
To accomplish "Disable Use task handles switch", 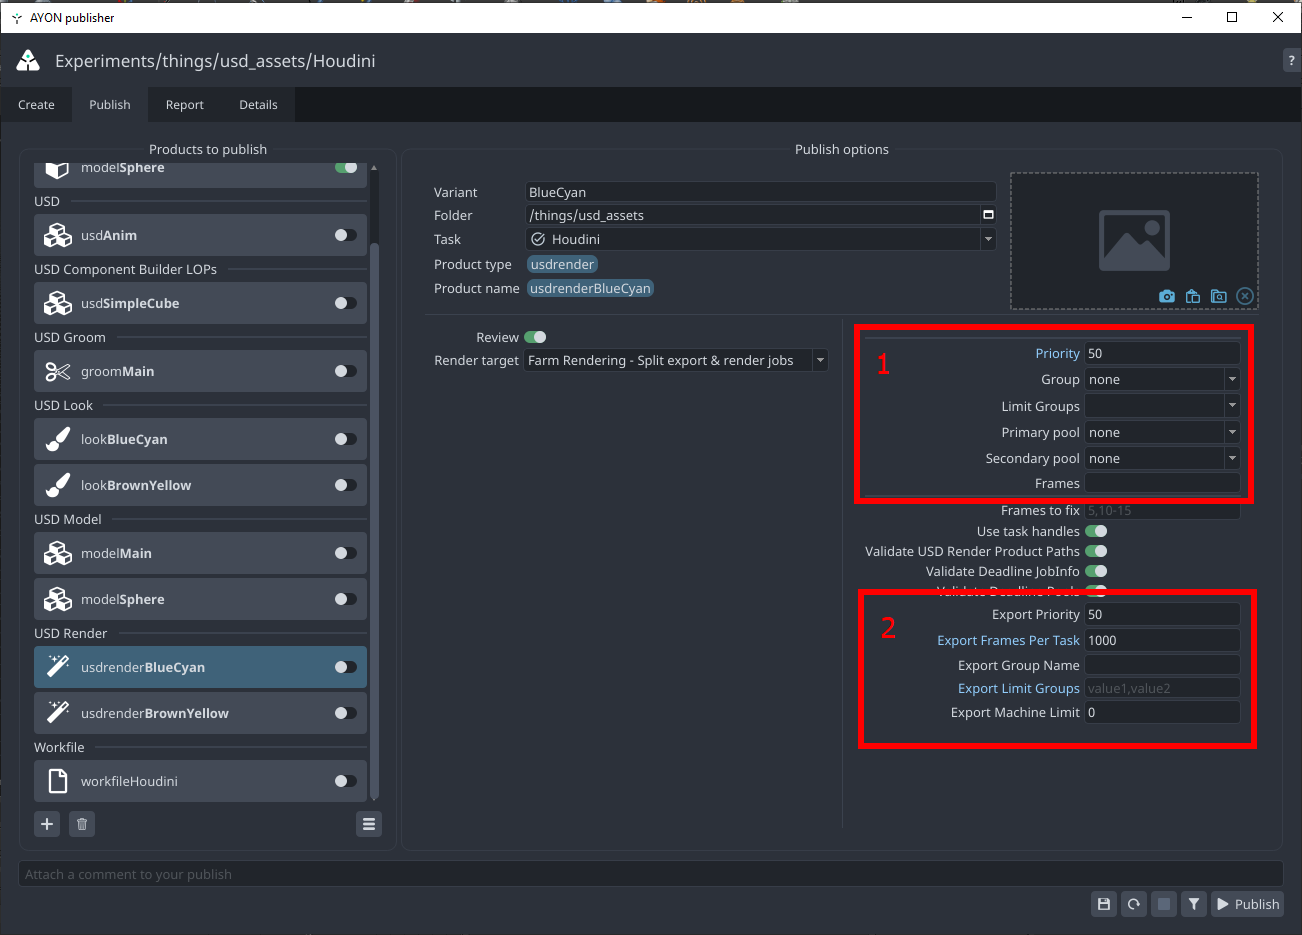I will pyautogui.click(x=1096, y=531).
